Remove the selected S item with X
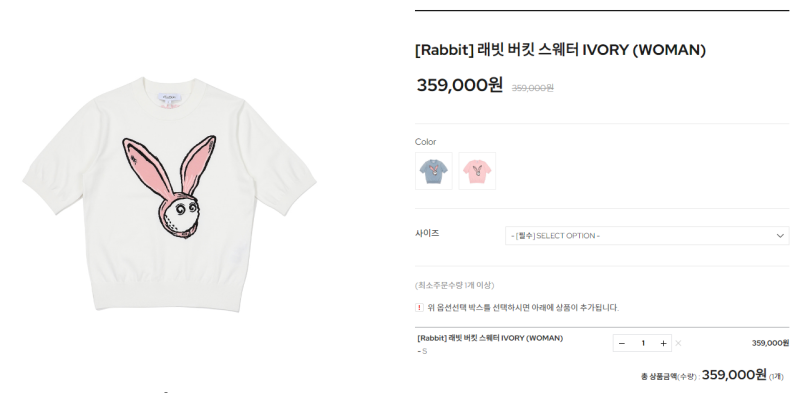This screenshot has width=800, height=393. click(678, 343)
